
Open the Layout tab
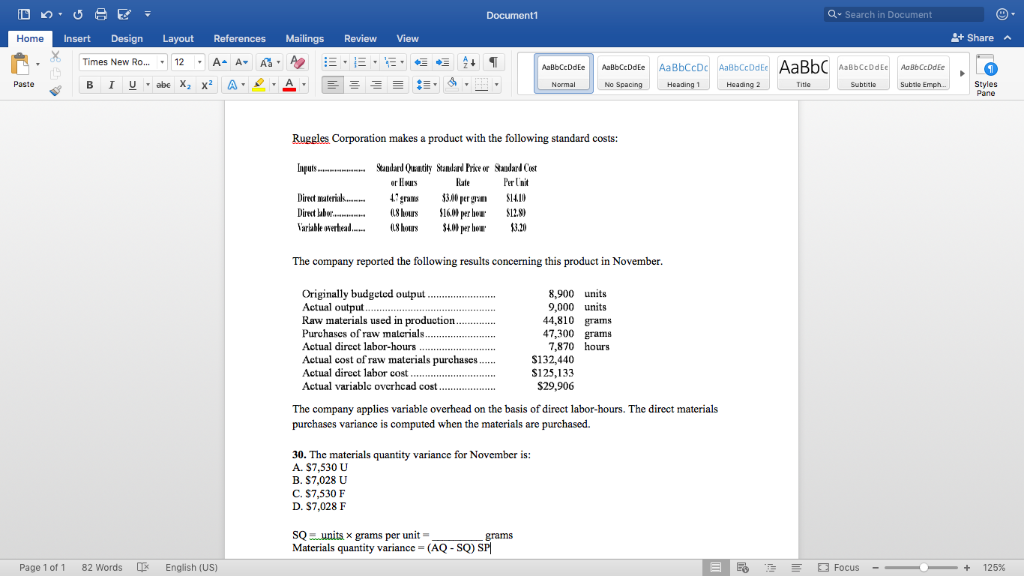click(x=178, y=39)
